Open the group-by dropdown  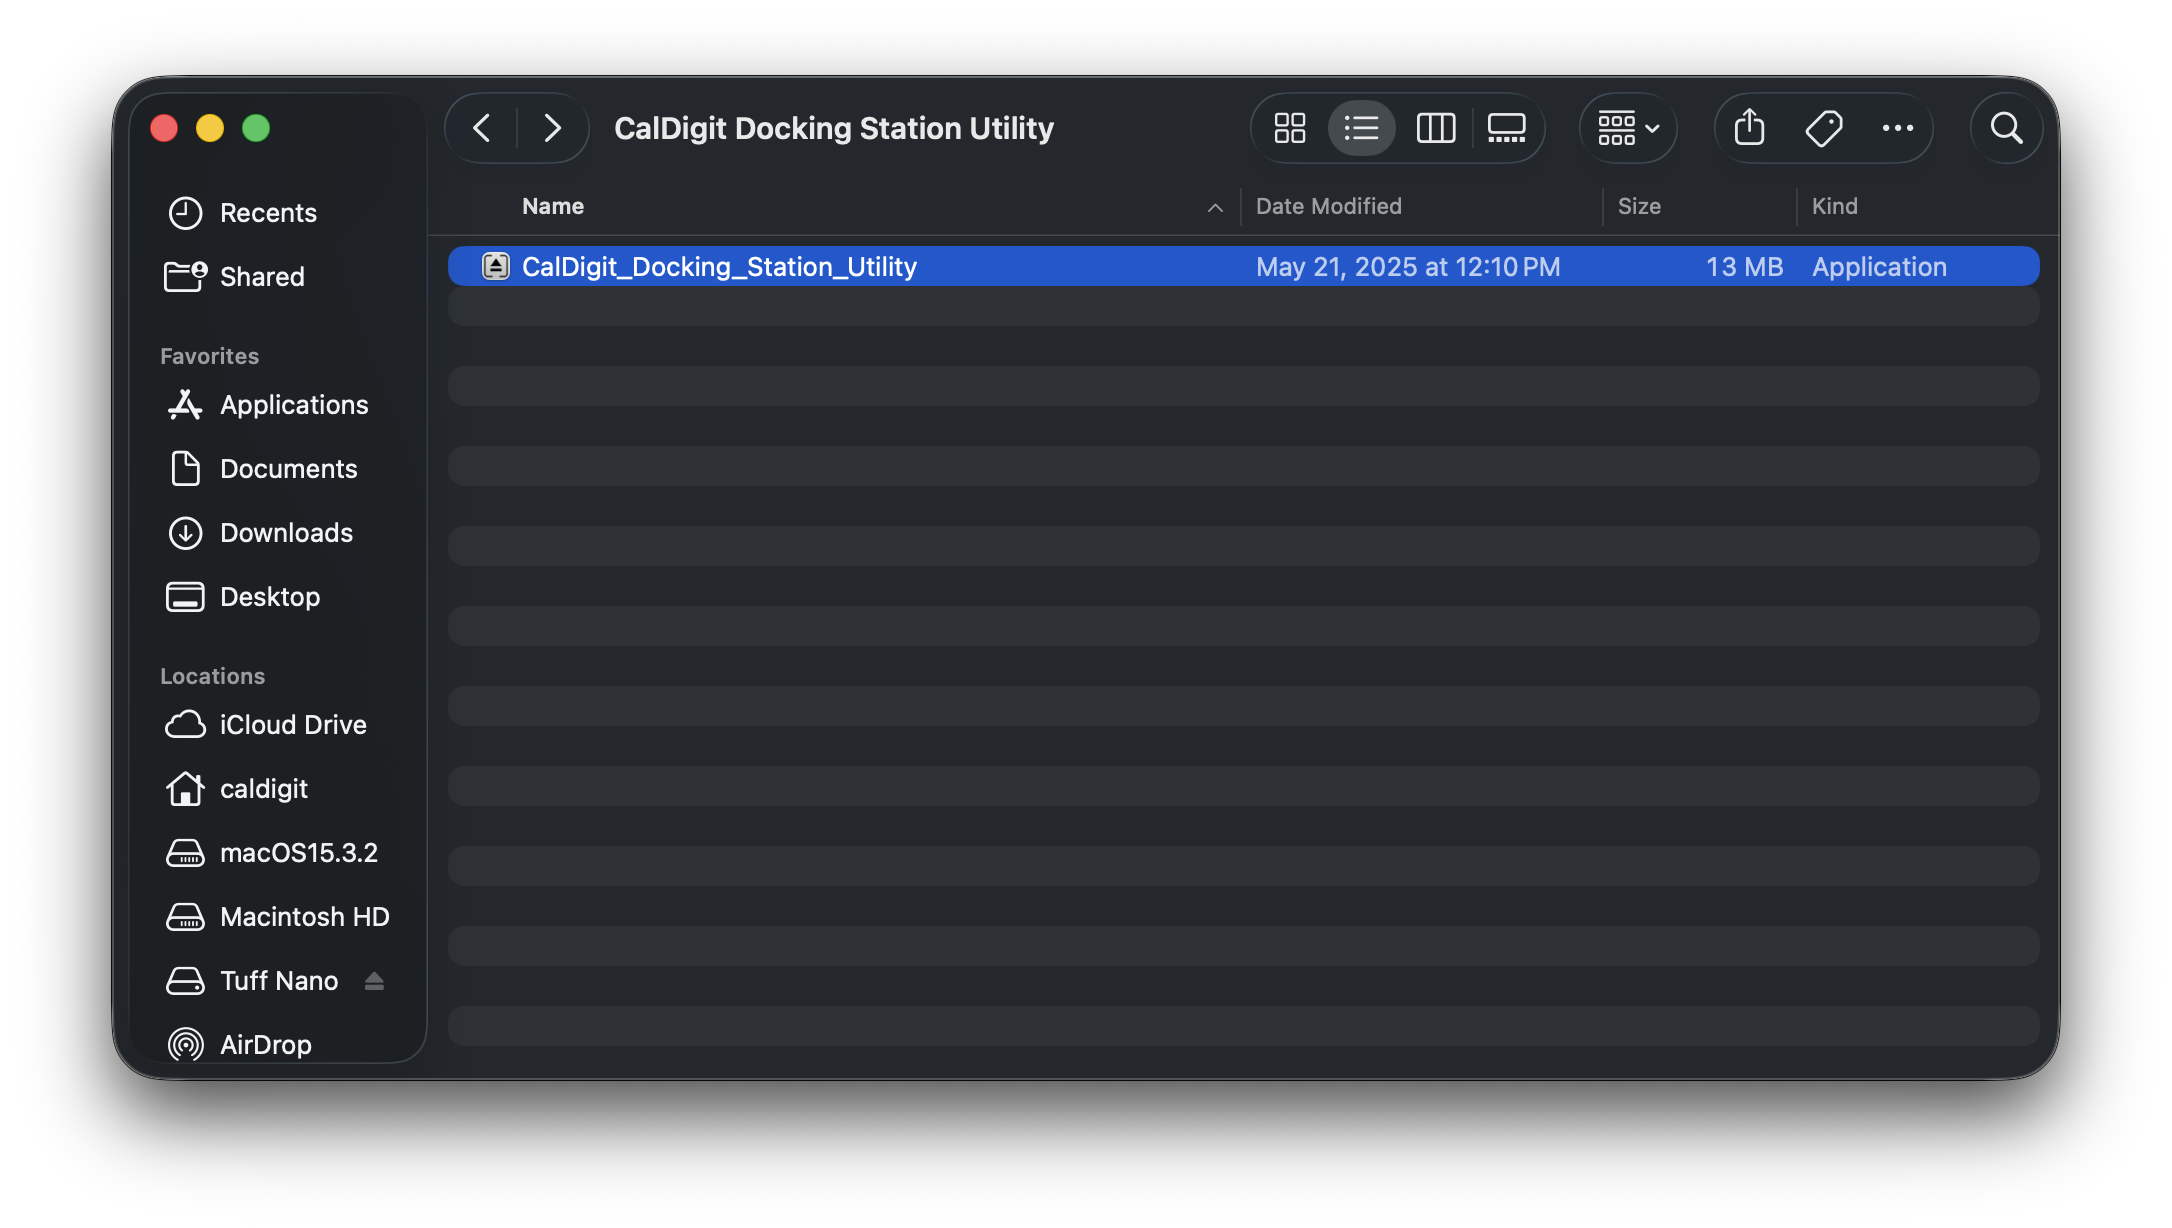tap(1626, 128)
